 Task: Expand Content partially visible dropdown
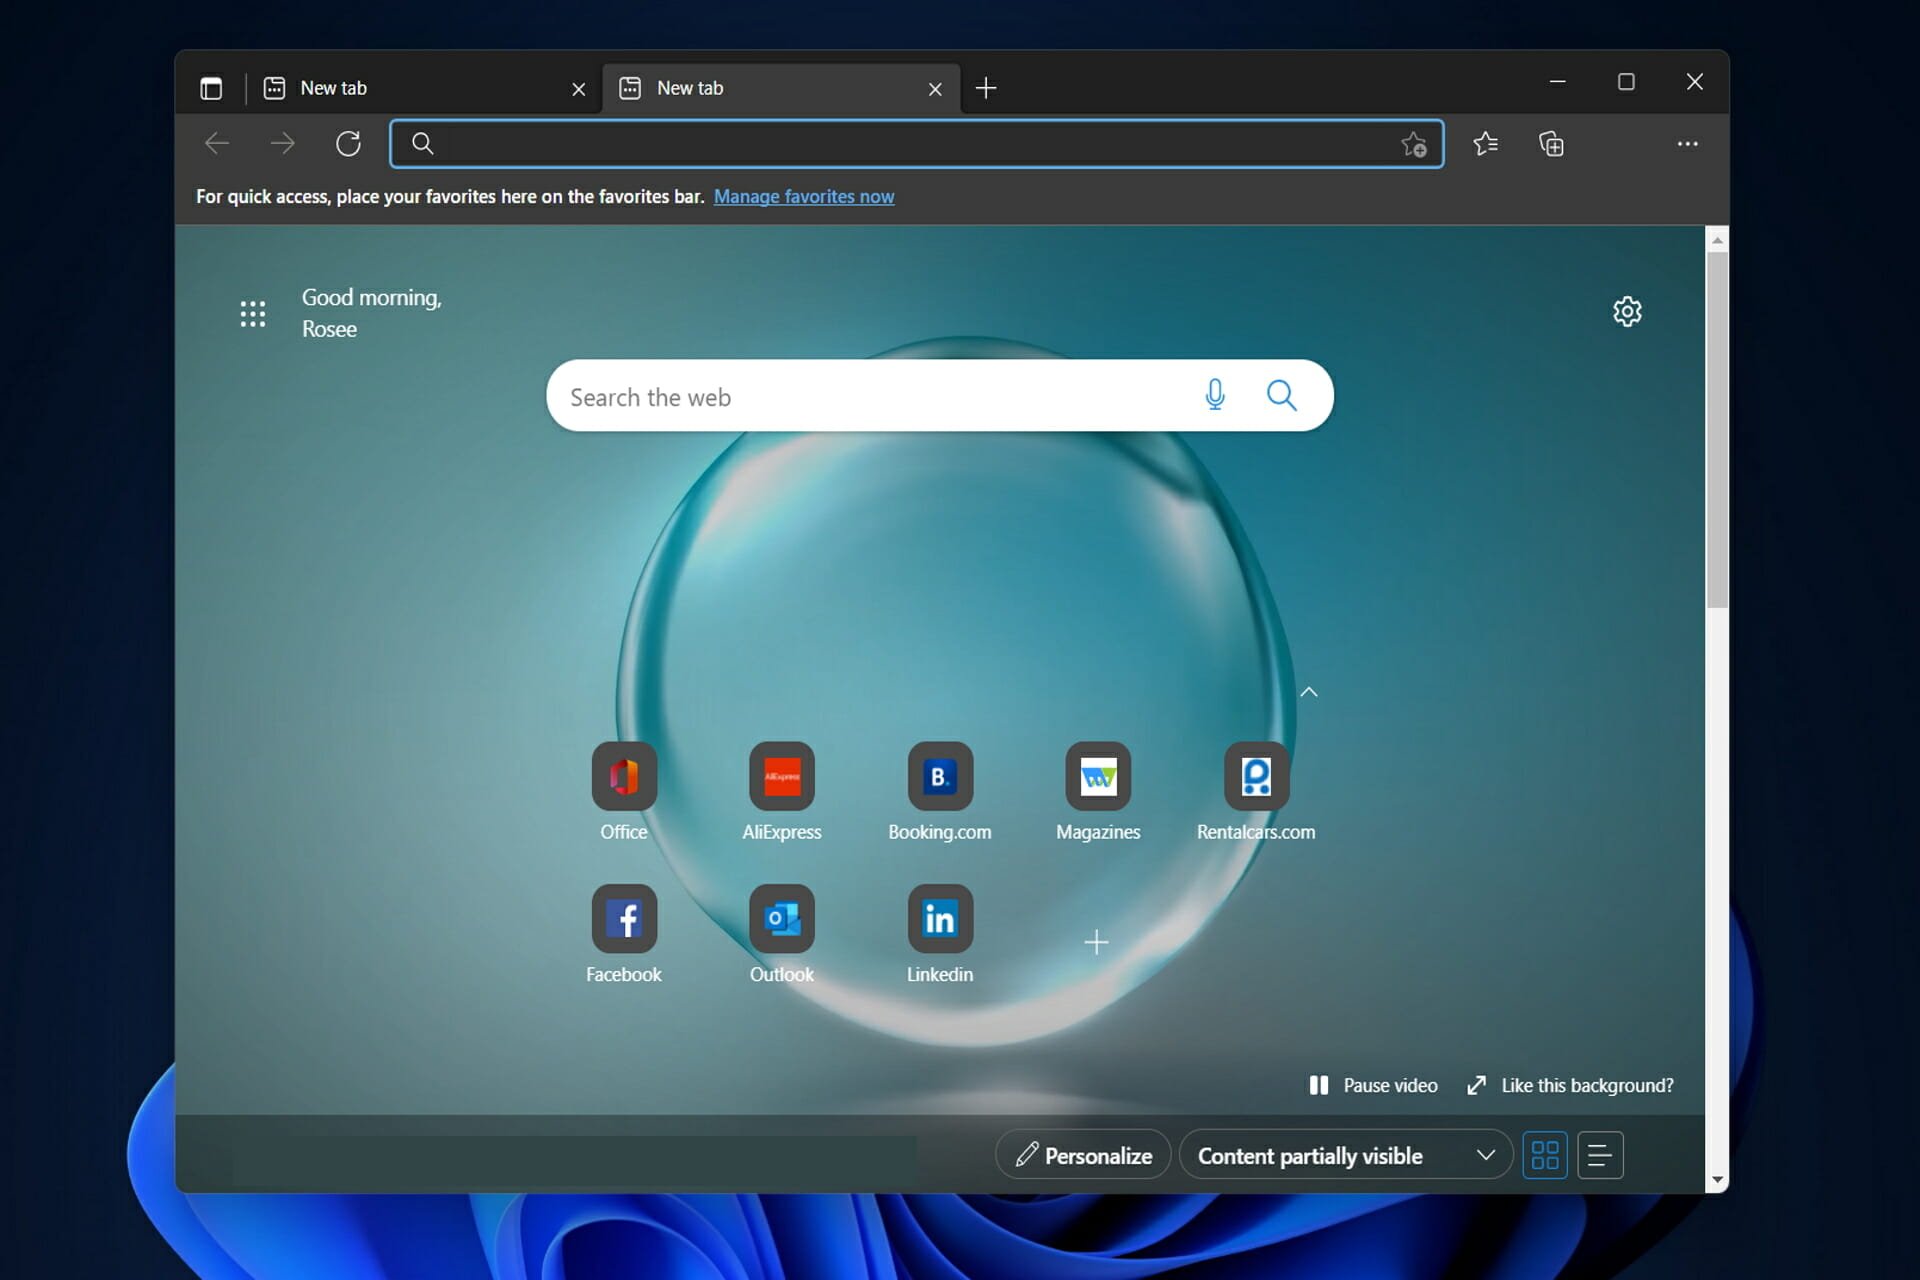click(1346, 1155)
